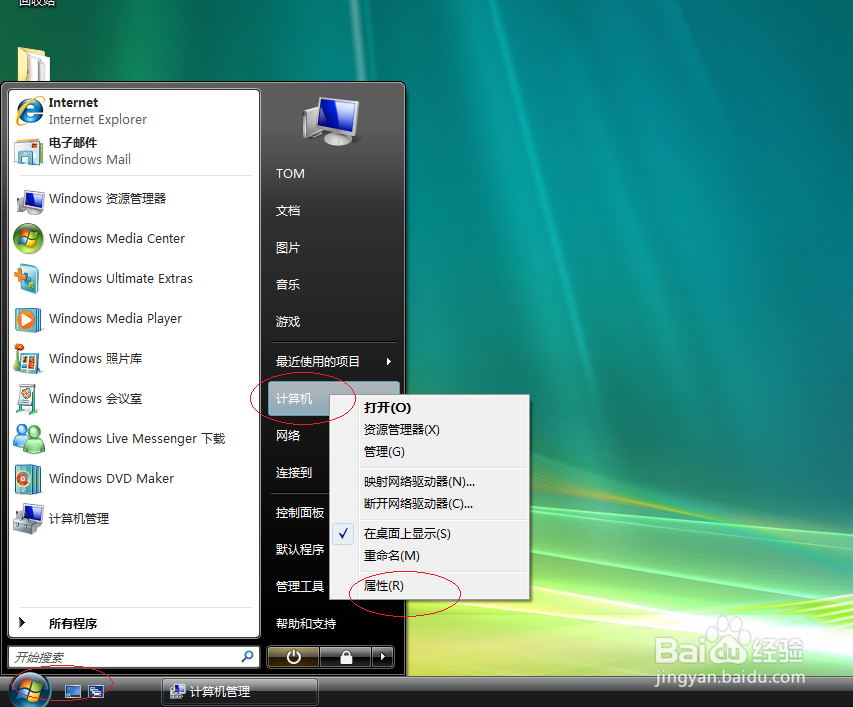Choose 管理(G) in context menu
Screen dimensions: 853x707
click(x=384, y=451)
